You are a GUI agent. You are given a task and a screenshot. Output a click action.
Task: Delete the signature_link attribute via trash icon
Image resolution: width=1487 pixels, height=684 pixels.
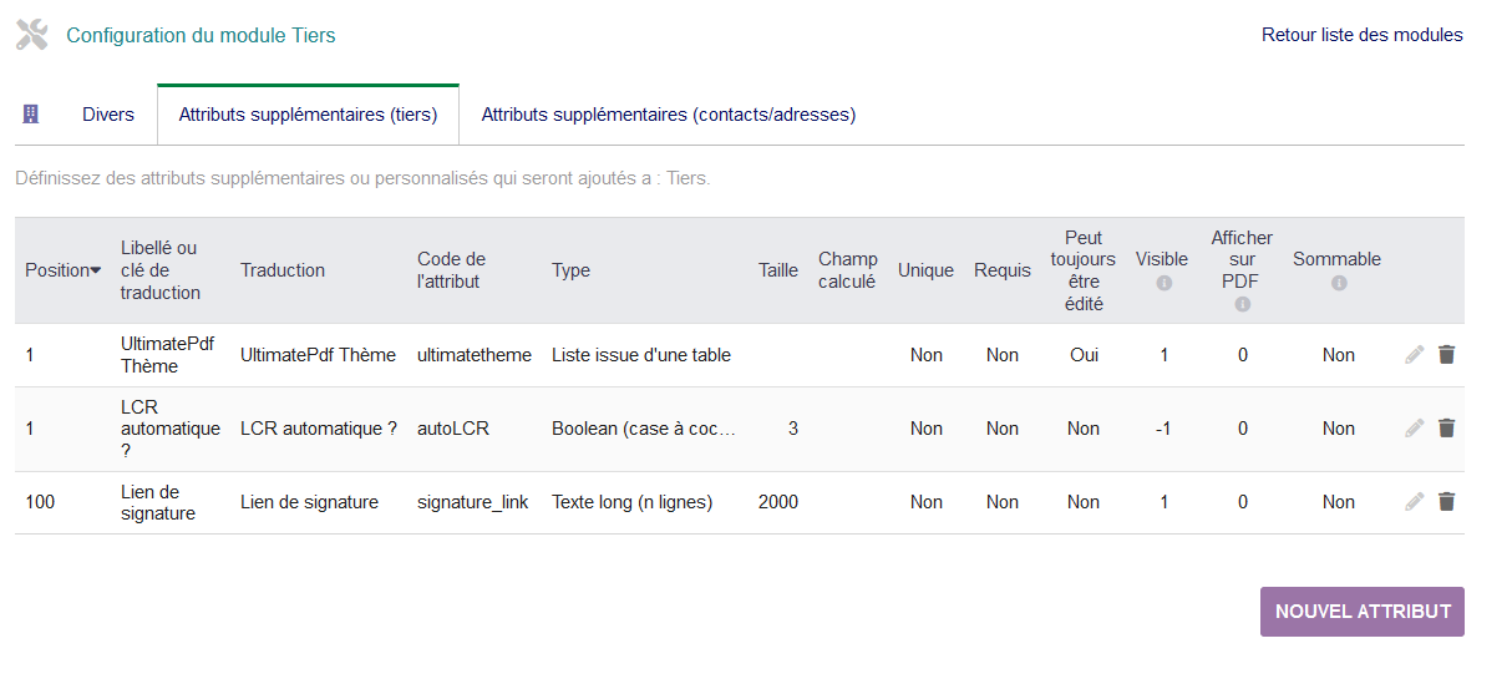pyautogui.click(x=1446, y=502)
